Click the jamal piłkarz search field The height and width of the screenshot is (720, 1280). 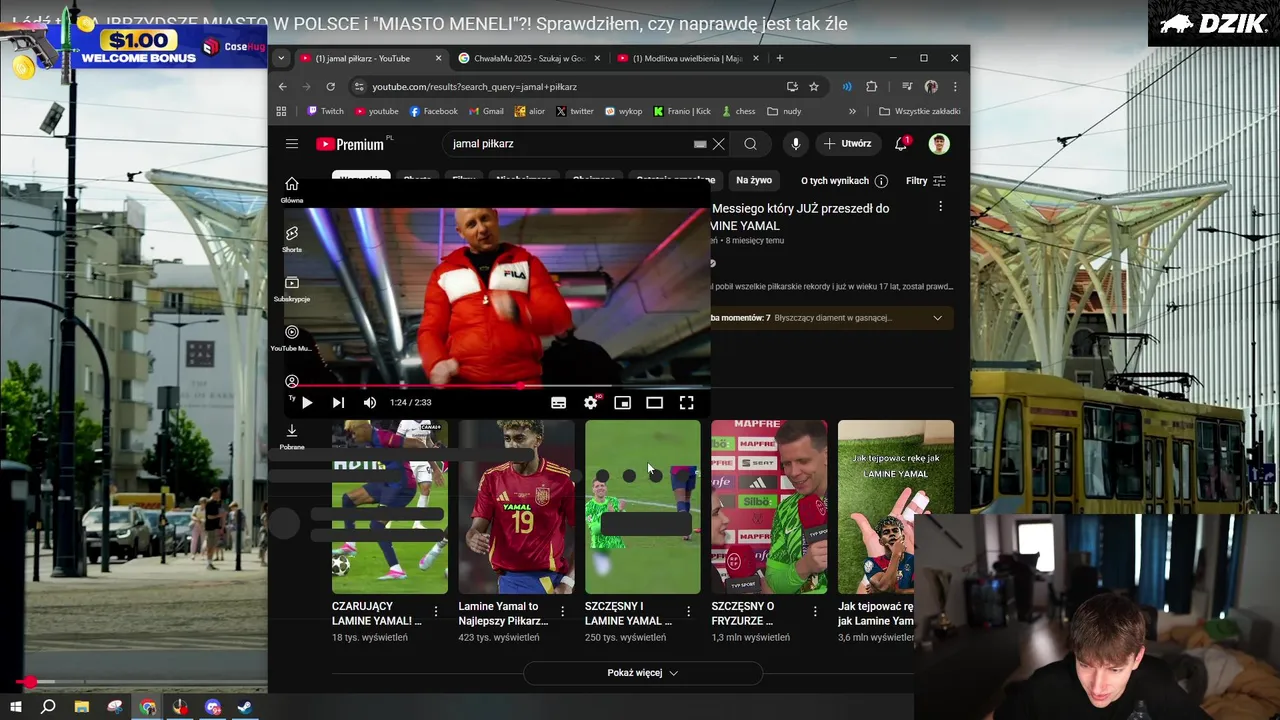[x=570, y=144]
